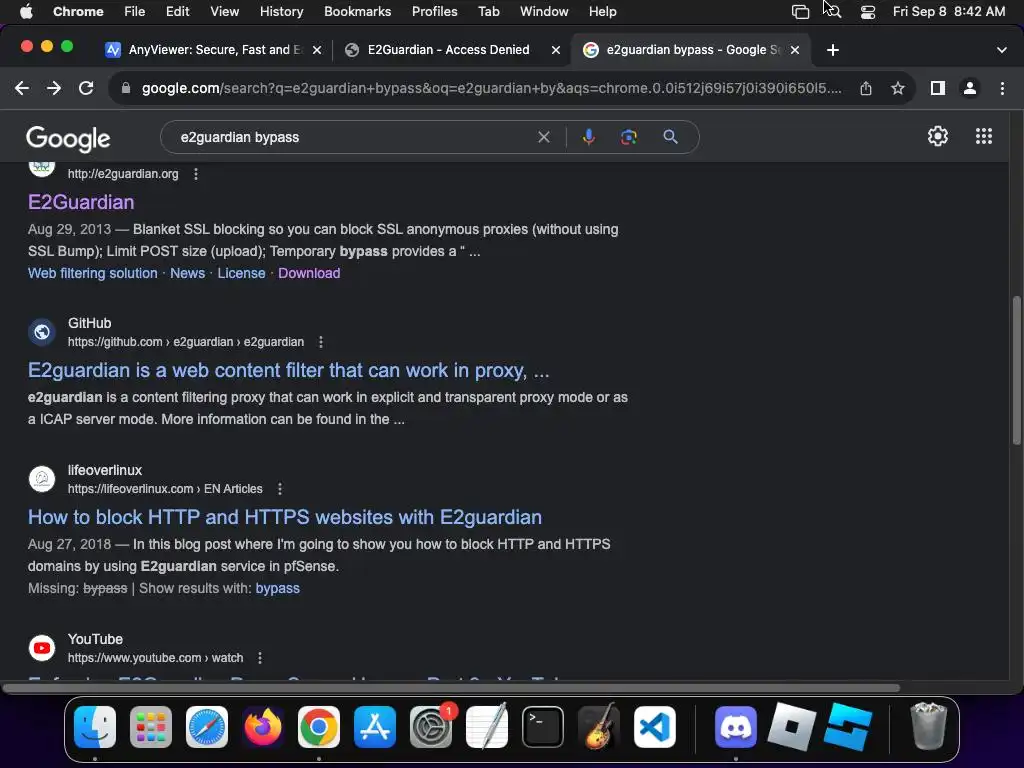This screenshot has width=1024, height=768.
Task: Open How to block HTTP and HTTPS result
Action: pyautogui.click(x=285, y=517)
